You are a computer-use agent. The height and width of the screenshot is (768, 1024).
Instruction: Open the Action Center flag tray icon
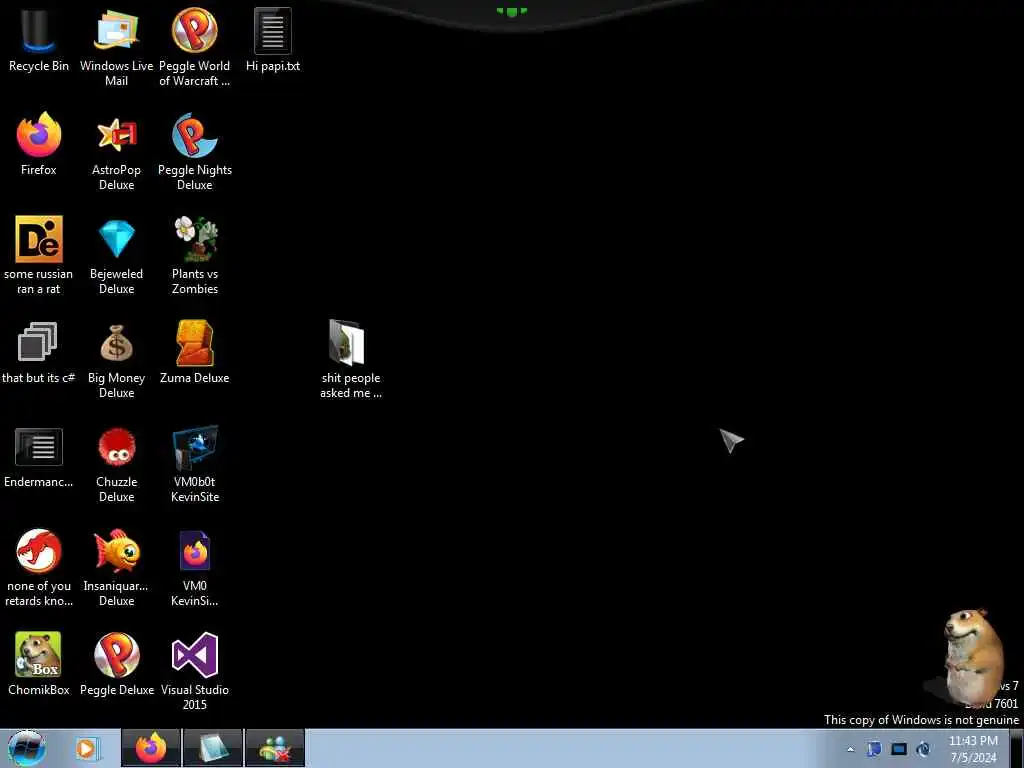click(x=874, y=749)
